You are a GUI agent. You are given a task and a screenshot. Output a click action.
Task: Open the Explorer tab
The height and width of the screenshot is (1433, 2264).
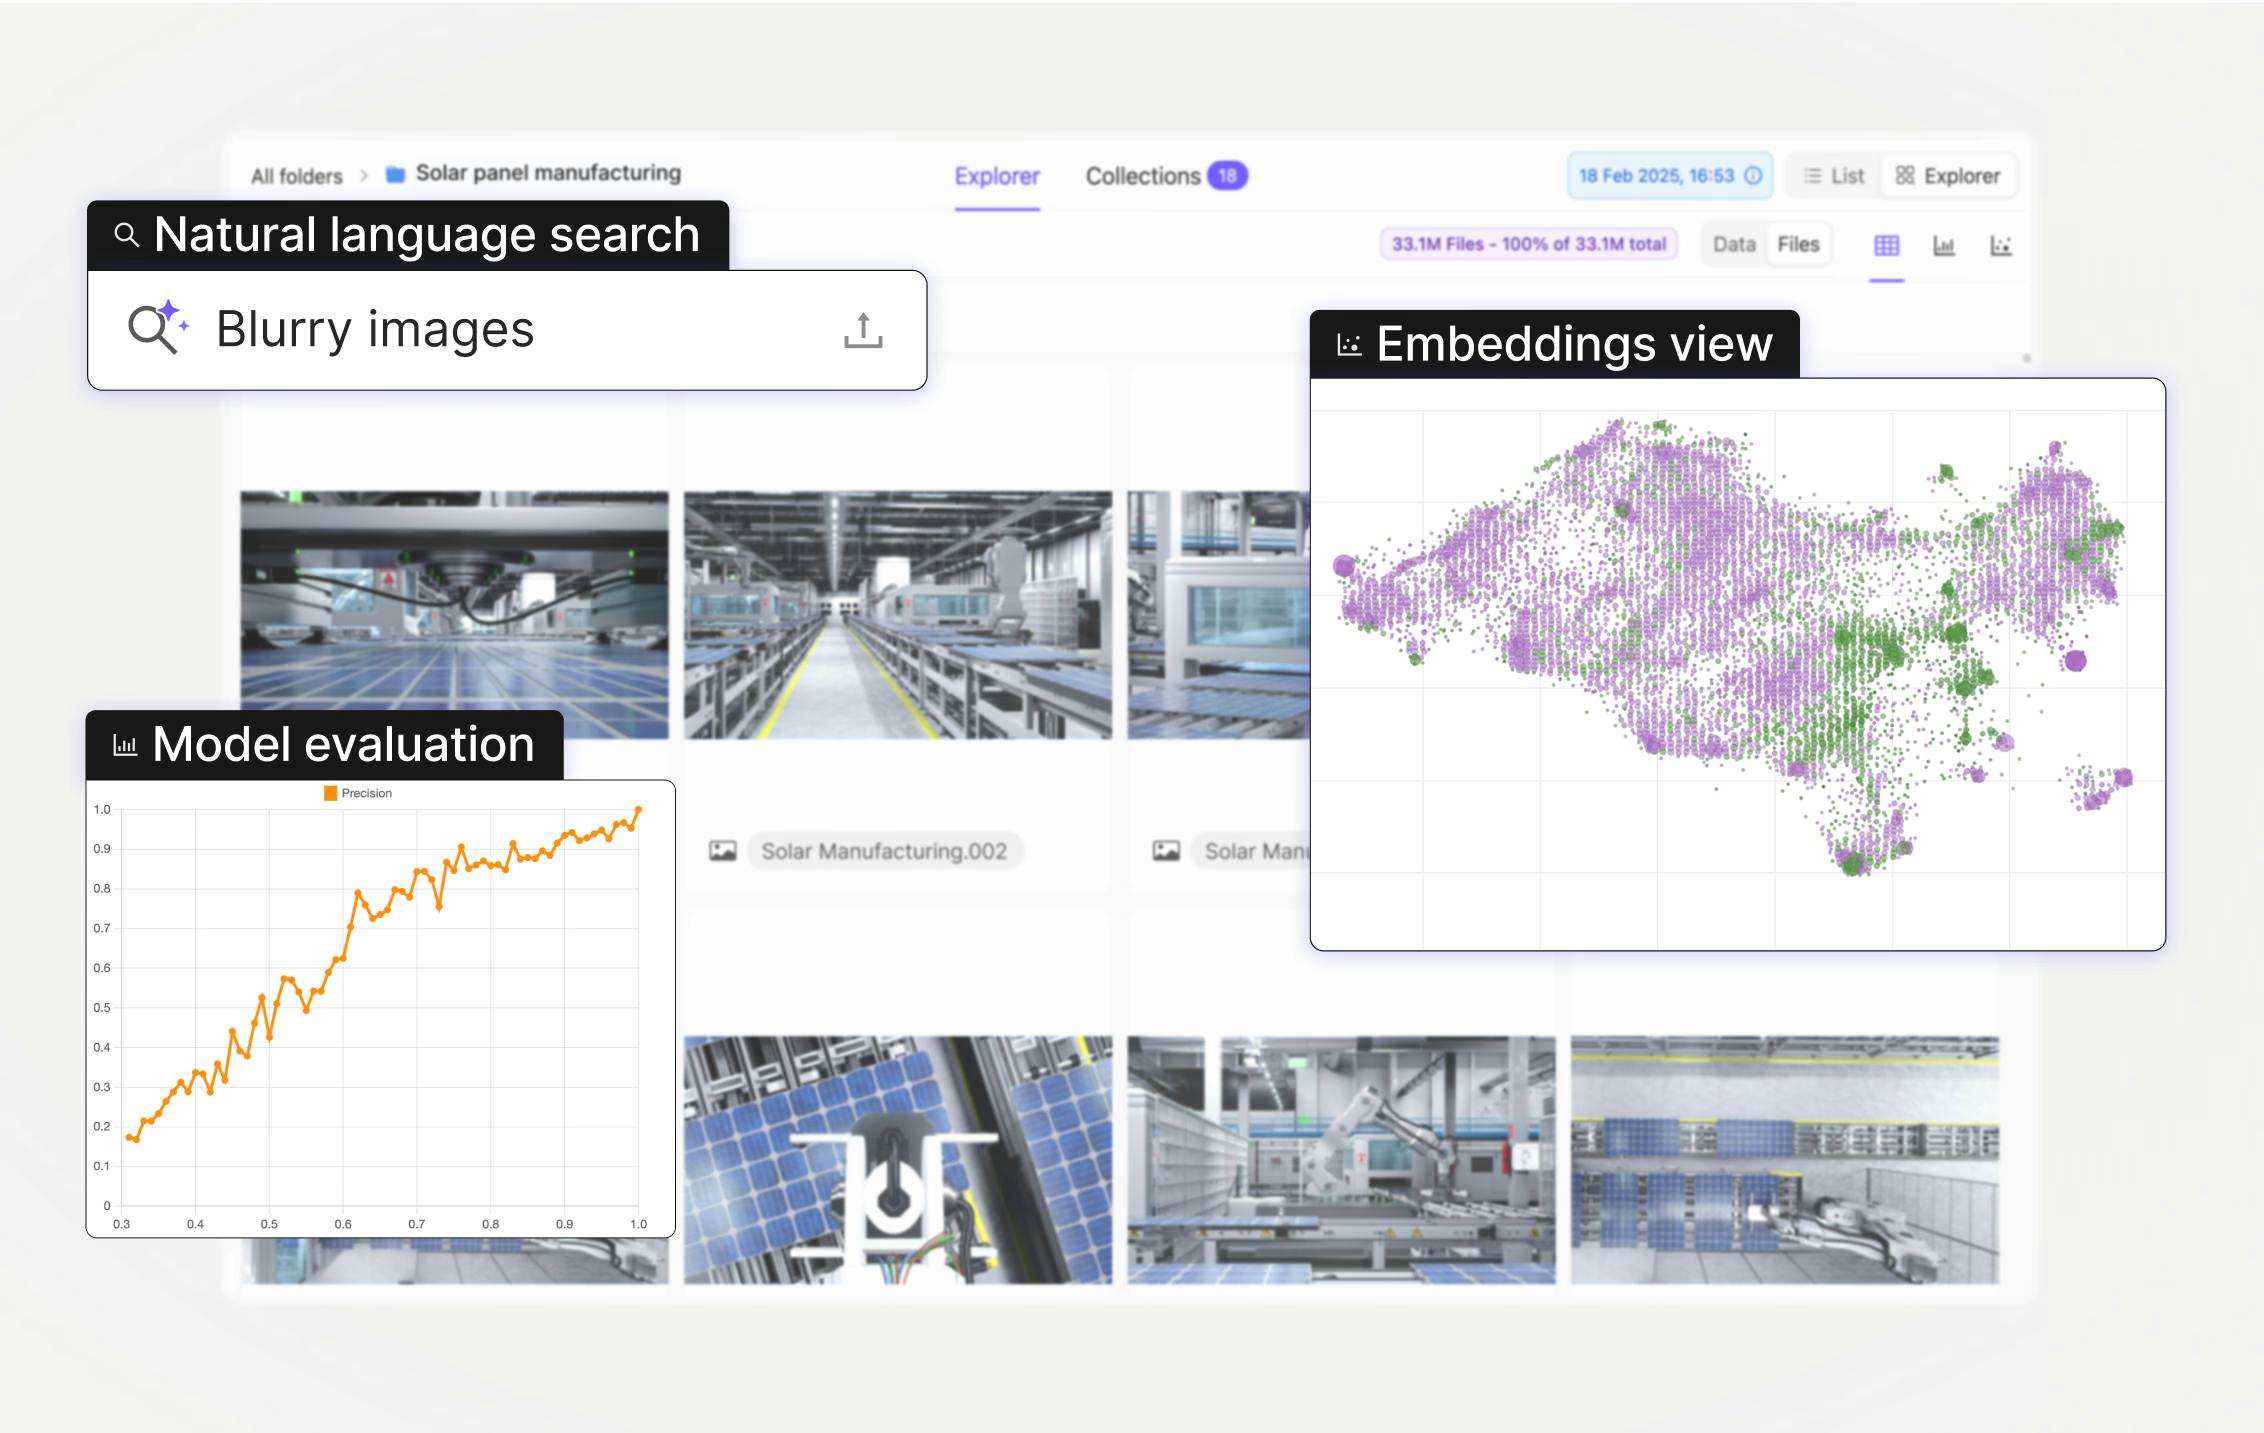(996, 177)
